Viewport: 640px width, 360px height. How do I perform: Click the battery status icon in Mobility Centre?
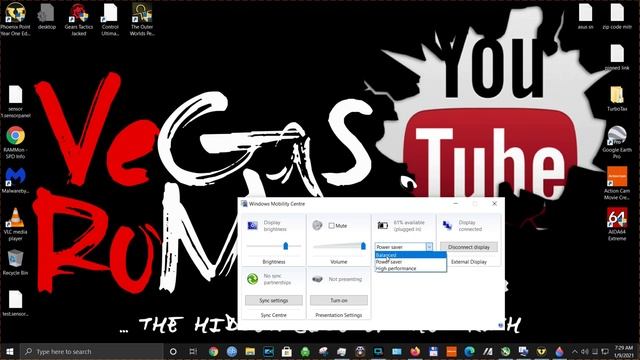point(382,225)
